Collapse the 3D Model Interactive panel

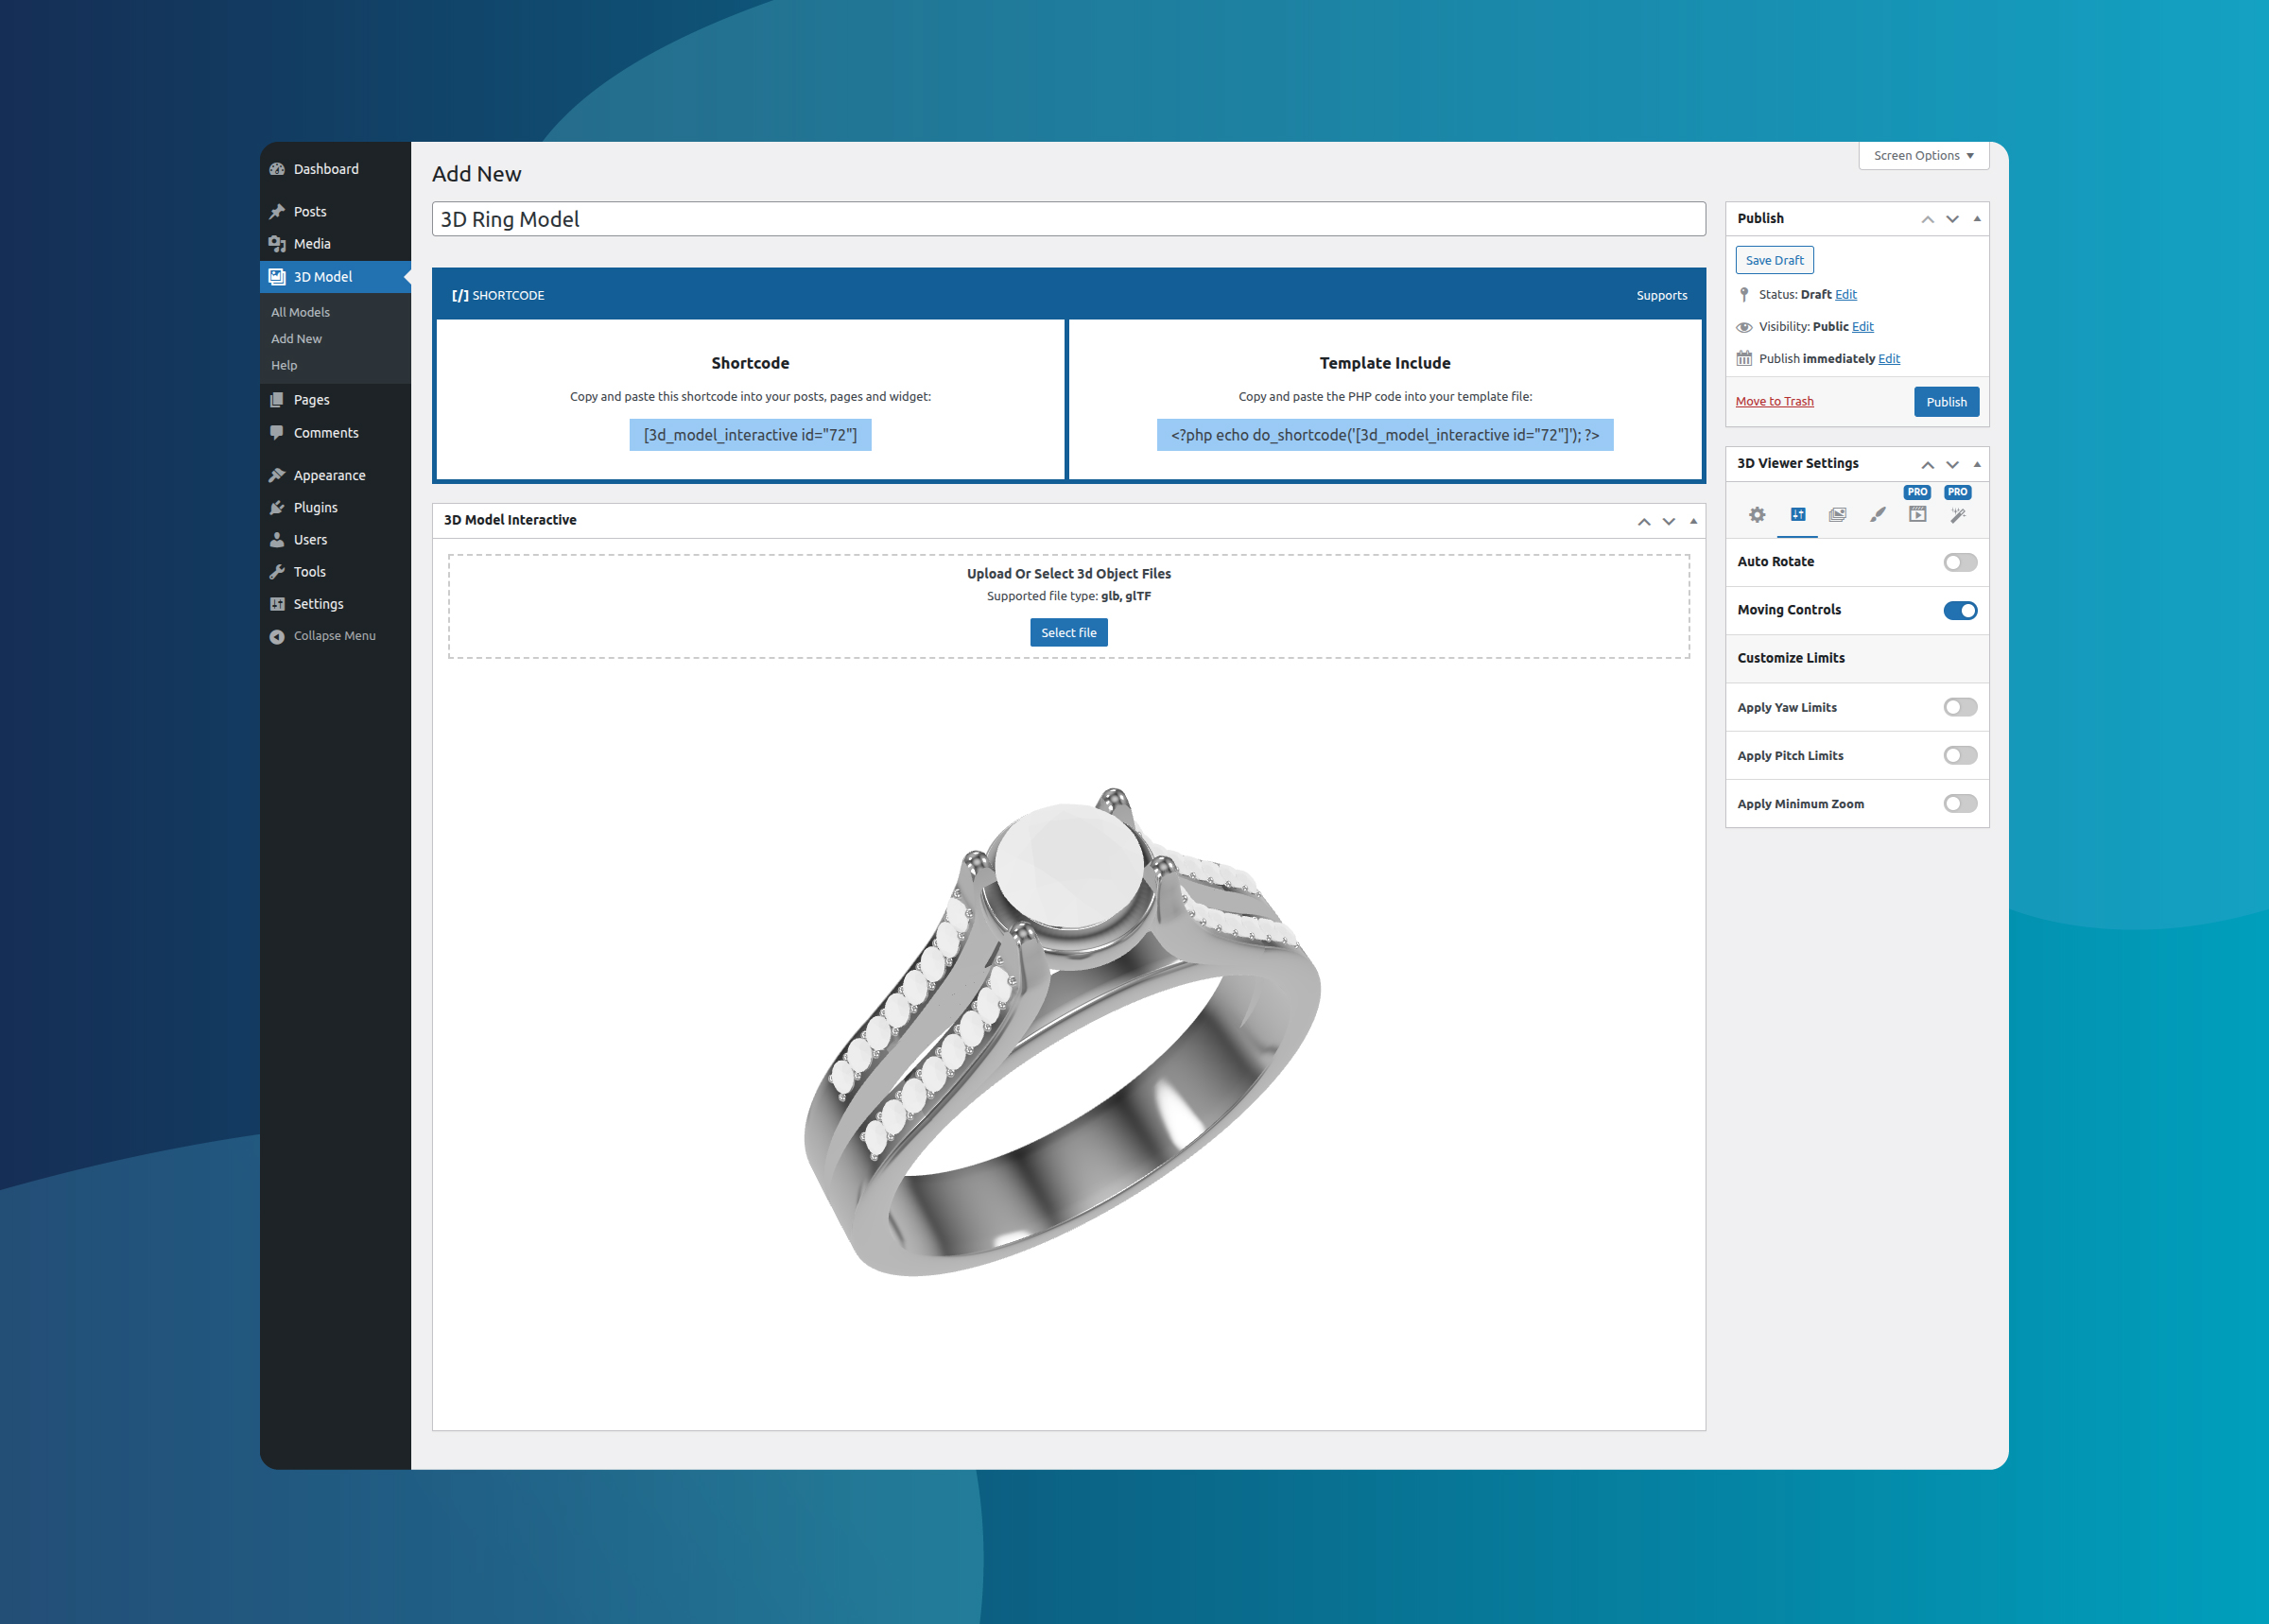pos(1692,520)
